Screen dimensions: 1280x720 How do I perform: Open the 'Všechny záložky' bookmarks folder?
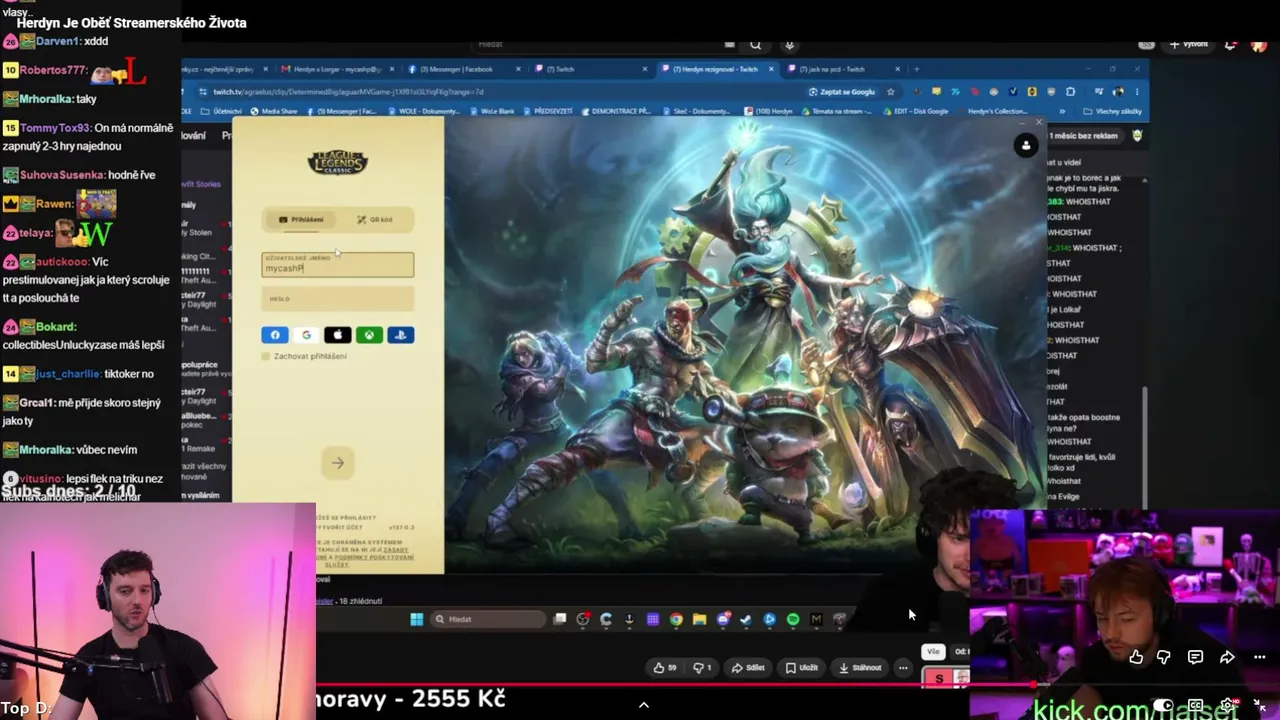coord(1114,111)
